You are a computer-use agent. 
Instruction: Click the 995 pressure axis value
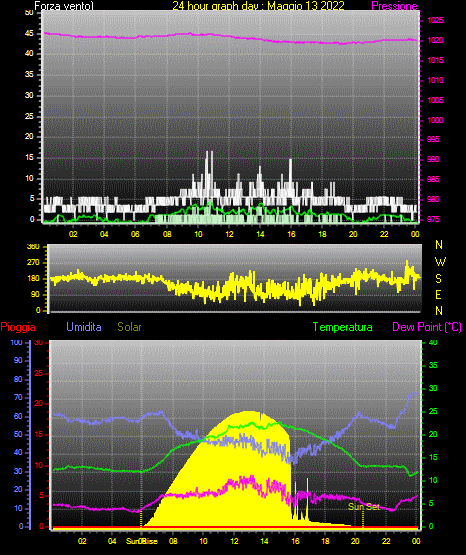[x=433, y=139]
